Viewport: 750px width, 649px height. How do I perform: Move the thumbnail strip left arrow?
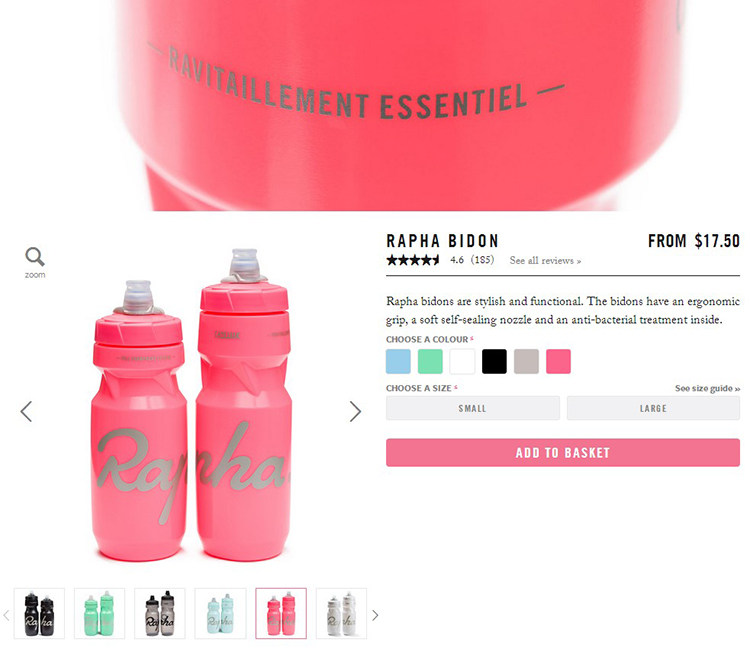pos(6,616)
